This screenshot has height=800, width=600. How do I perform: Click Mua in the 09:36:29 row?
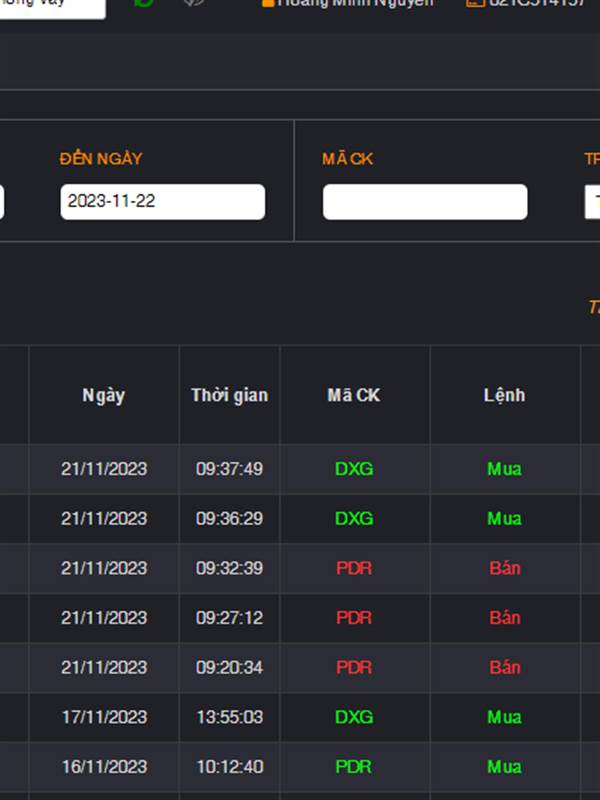click(x=505, y=518)
